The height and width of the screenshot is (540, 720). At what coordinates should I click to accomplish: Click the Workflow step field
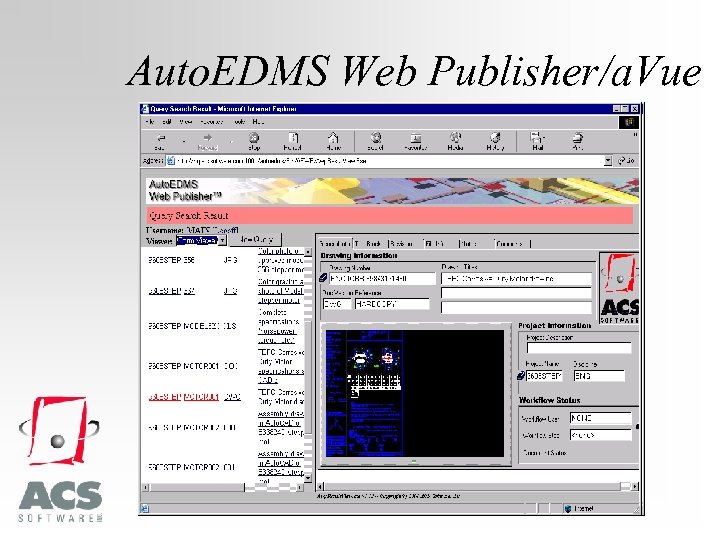601,435
